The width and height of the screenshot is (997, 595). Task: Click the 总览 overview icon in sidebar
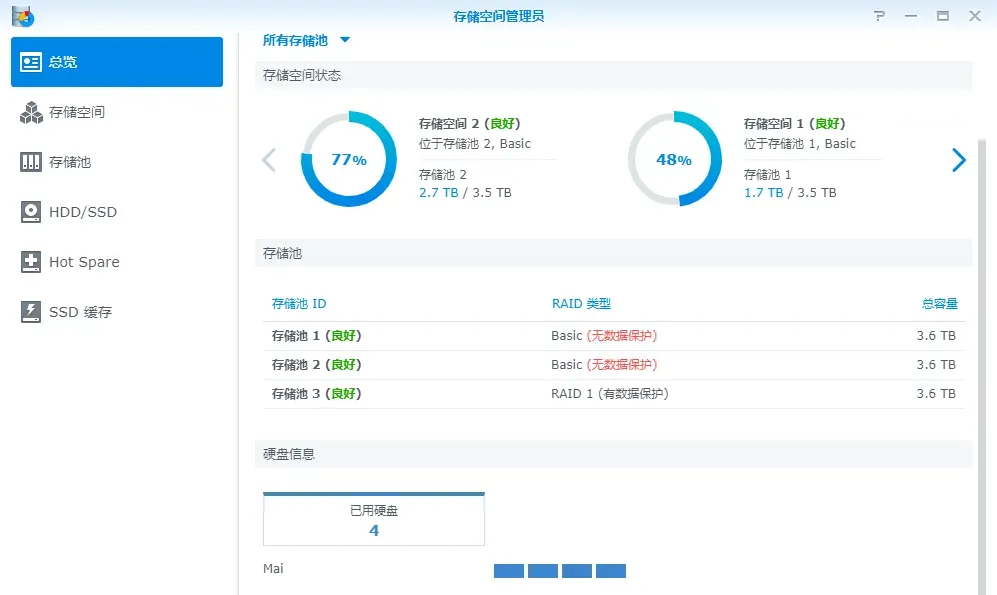click(31, 62)
